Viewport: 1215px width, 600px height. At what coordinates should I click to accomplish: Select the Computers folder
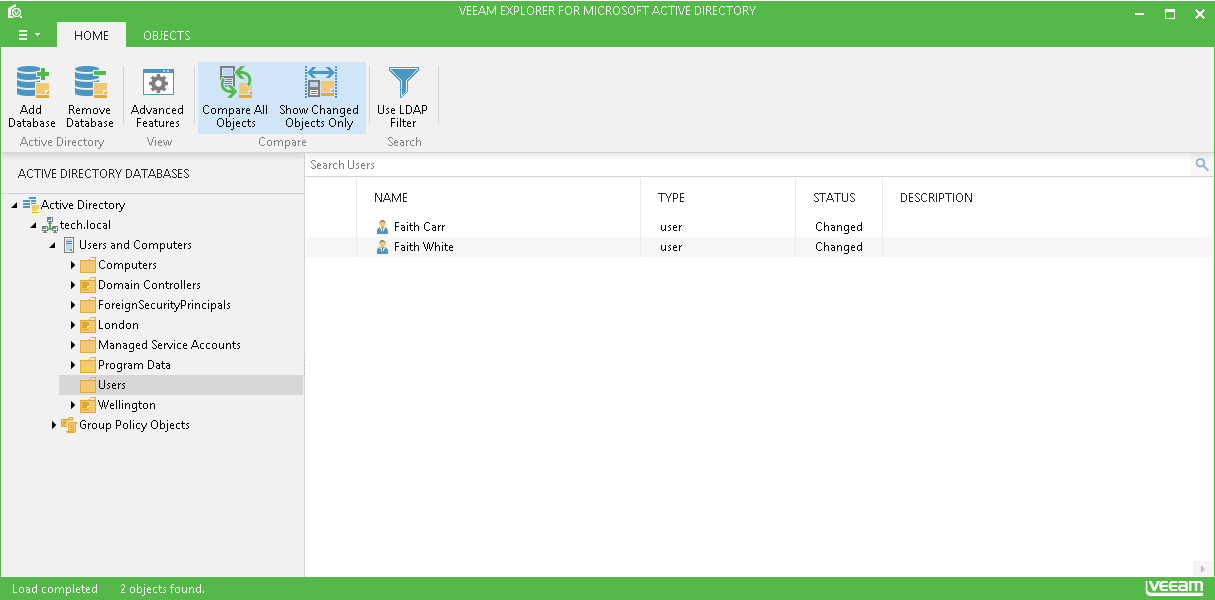(127, 265)
